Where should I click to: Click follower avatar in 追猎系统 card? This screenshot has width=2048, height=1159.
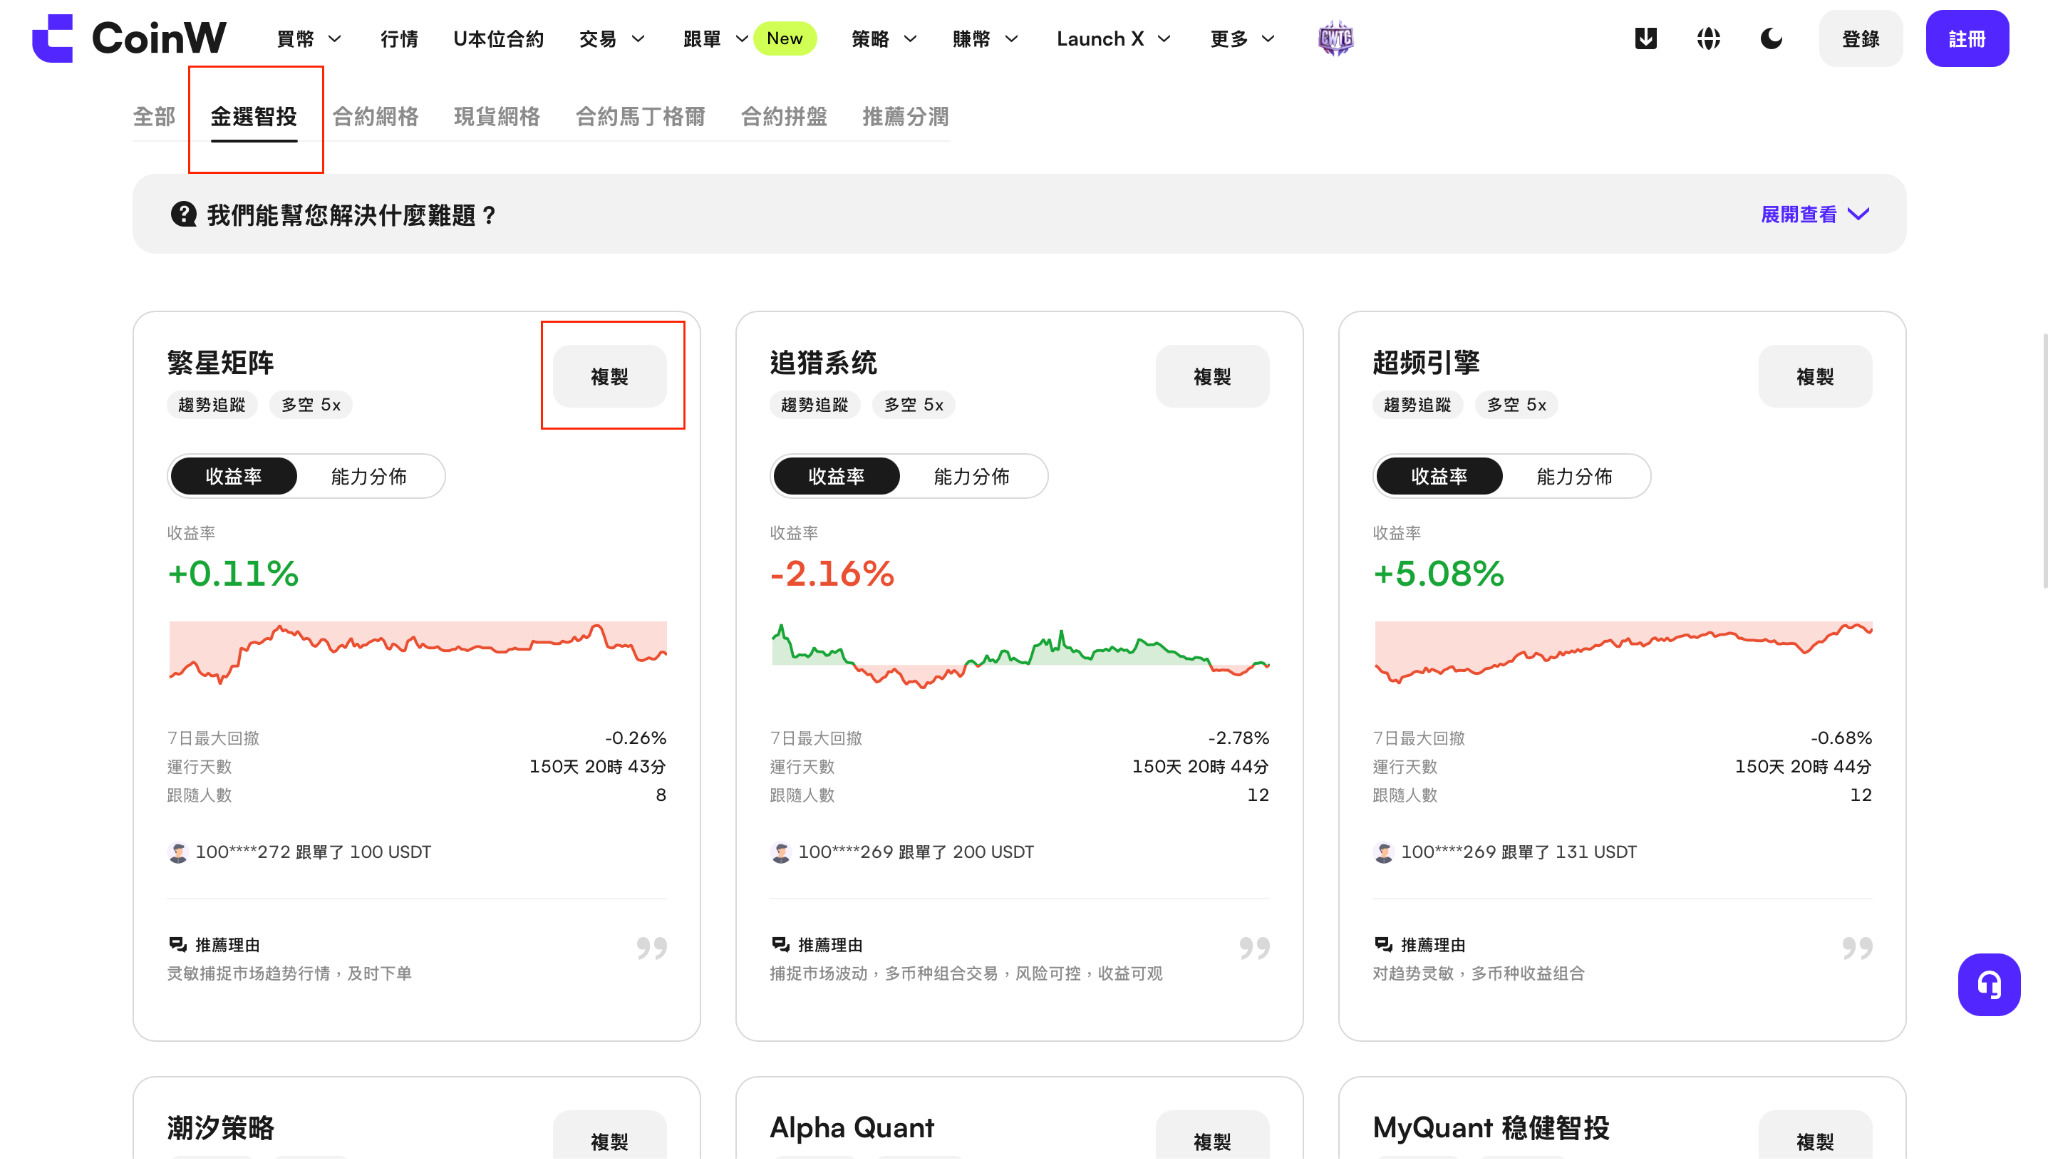point(781,852)
